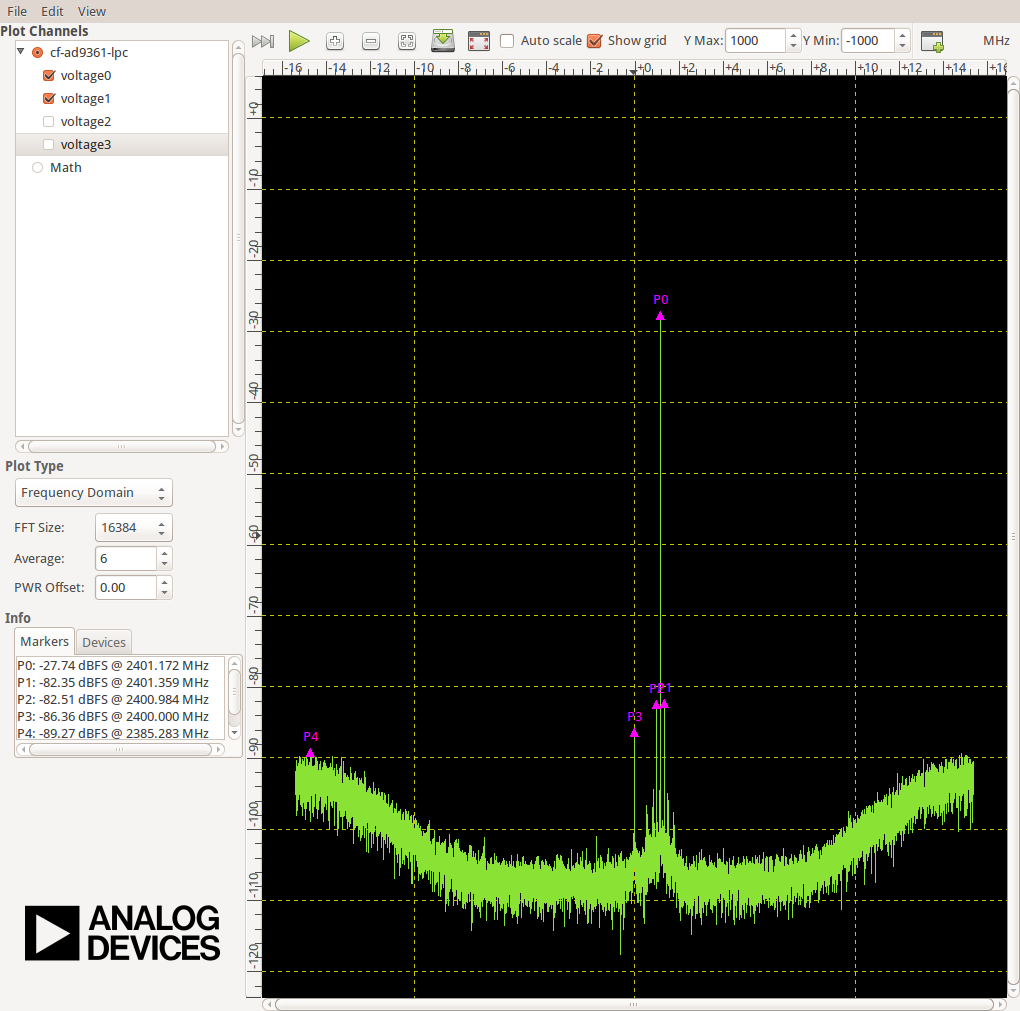This screenshot has height=1011, width=1020.
Task: Click the single-shot capture step icon
Action: click(263, 42)
